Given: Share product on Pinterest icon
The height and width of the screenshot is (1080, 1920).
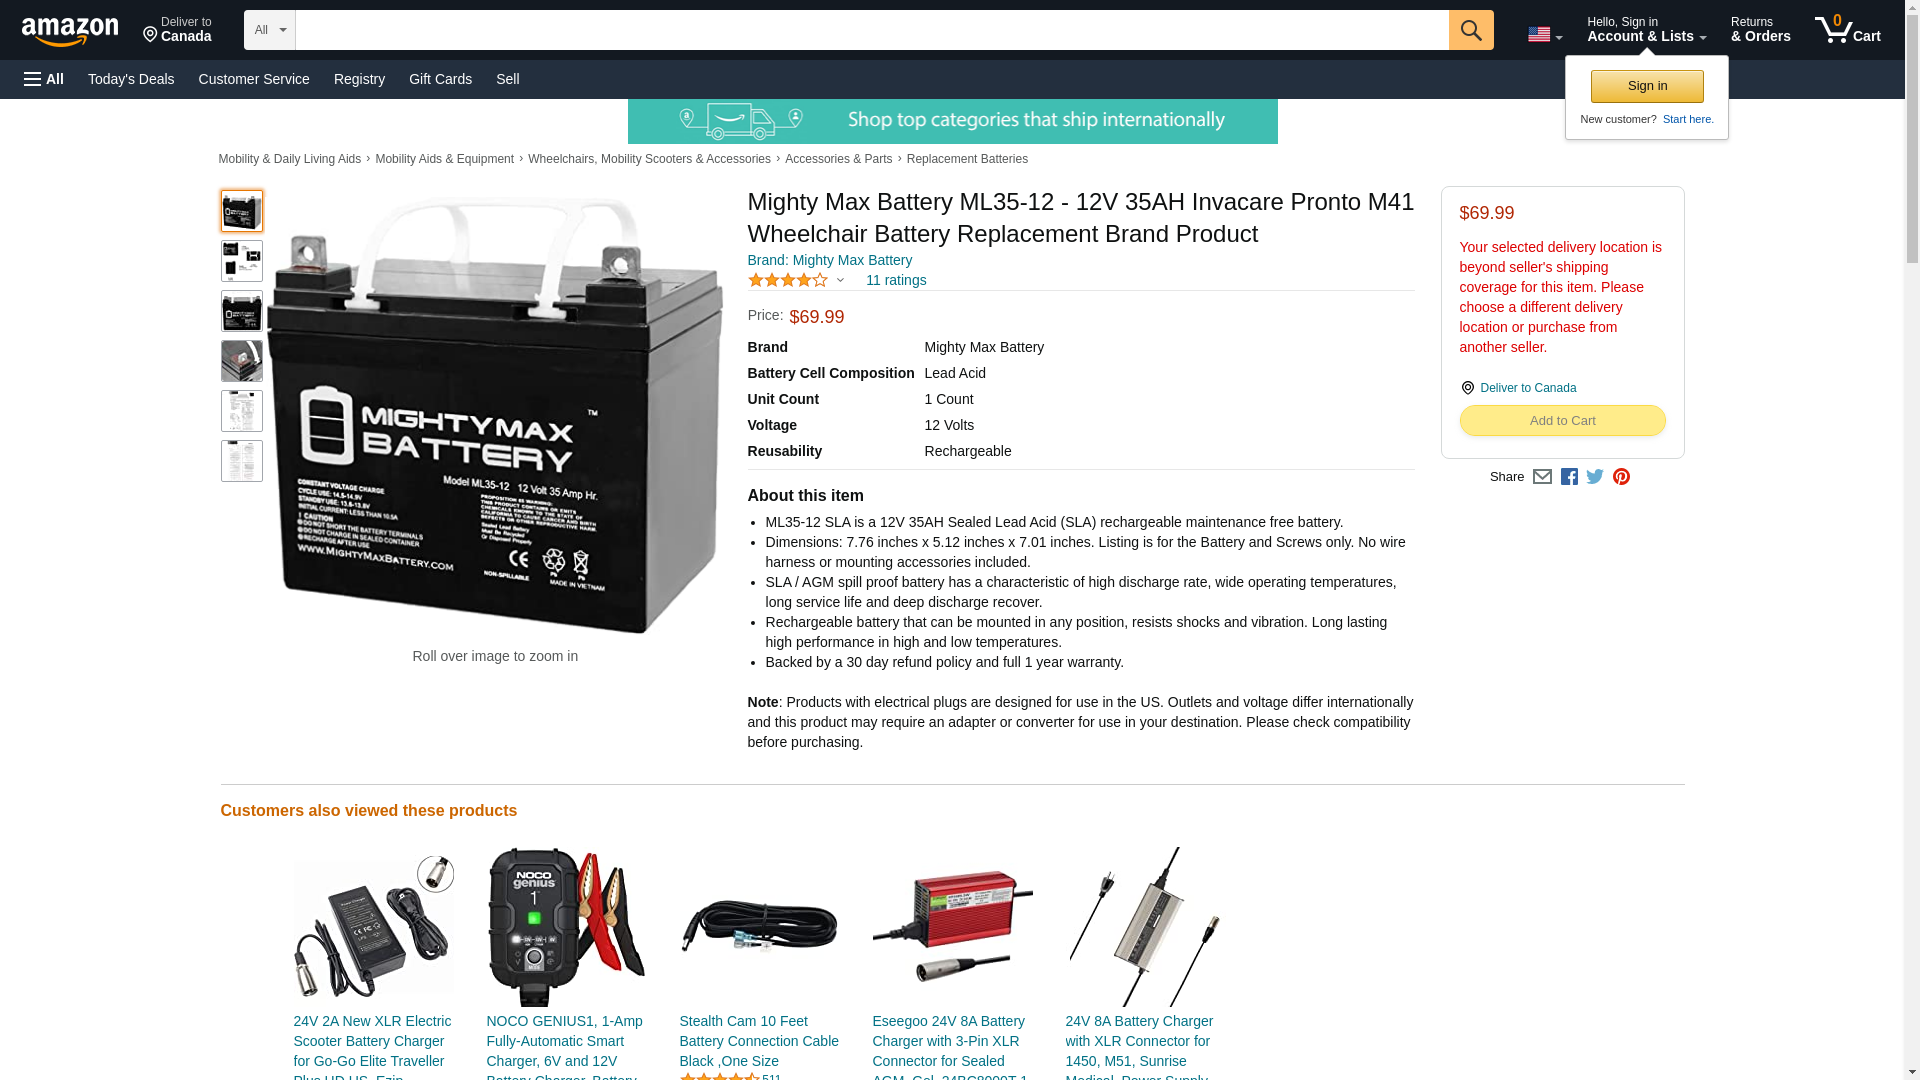Looking at the screenshot, I should (x=1621, y=477).
